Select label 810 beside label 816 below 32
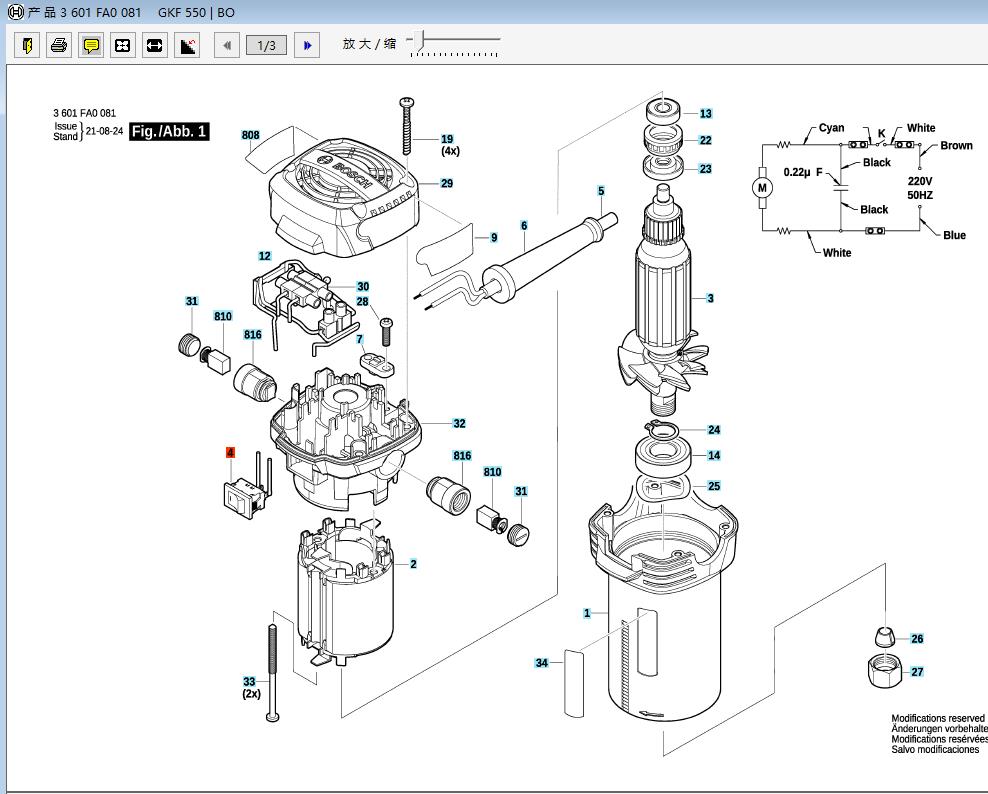The height and width of the screenshot is (794, 988). [x=492, y=472]
